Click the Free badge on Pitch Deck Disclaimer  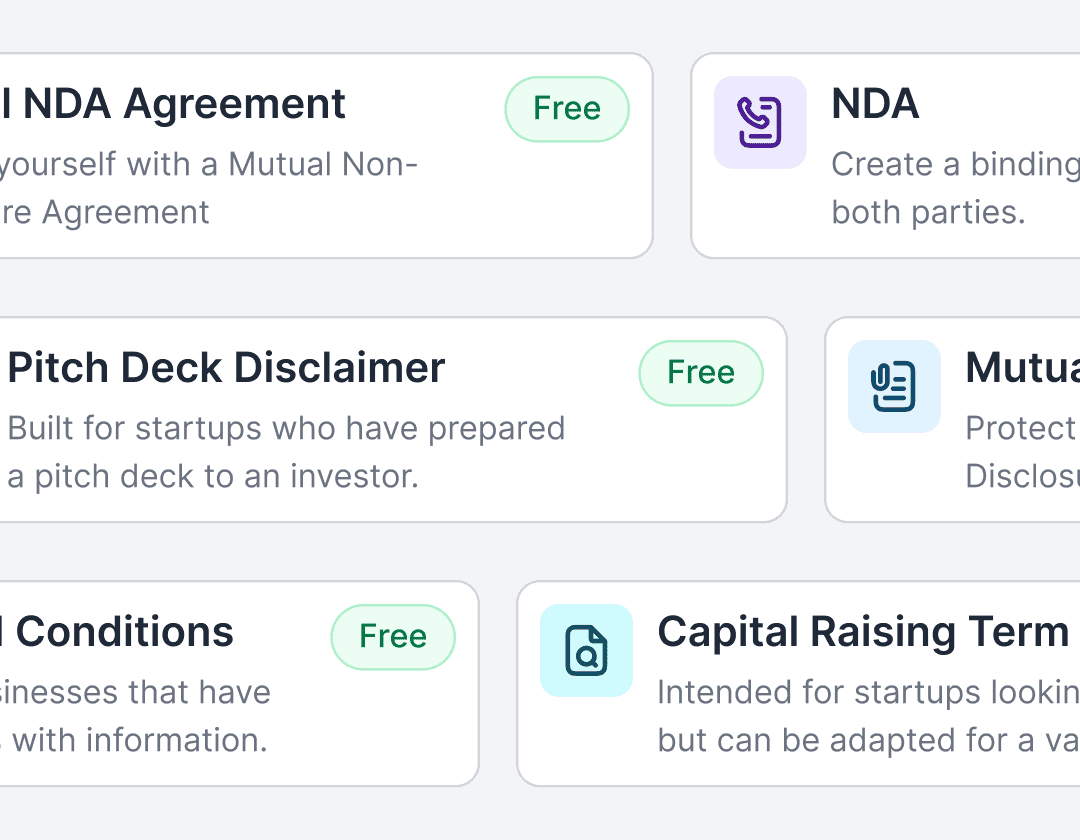pos(701,372)
